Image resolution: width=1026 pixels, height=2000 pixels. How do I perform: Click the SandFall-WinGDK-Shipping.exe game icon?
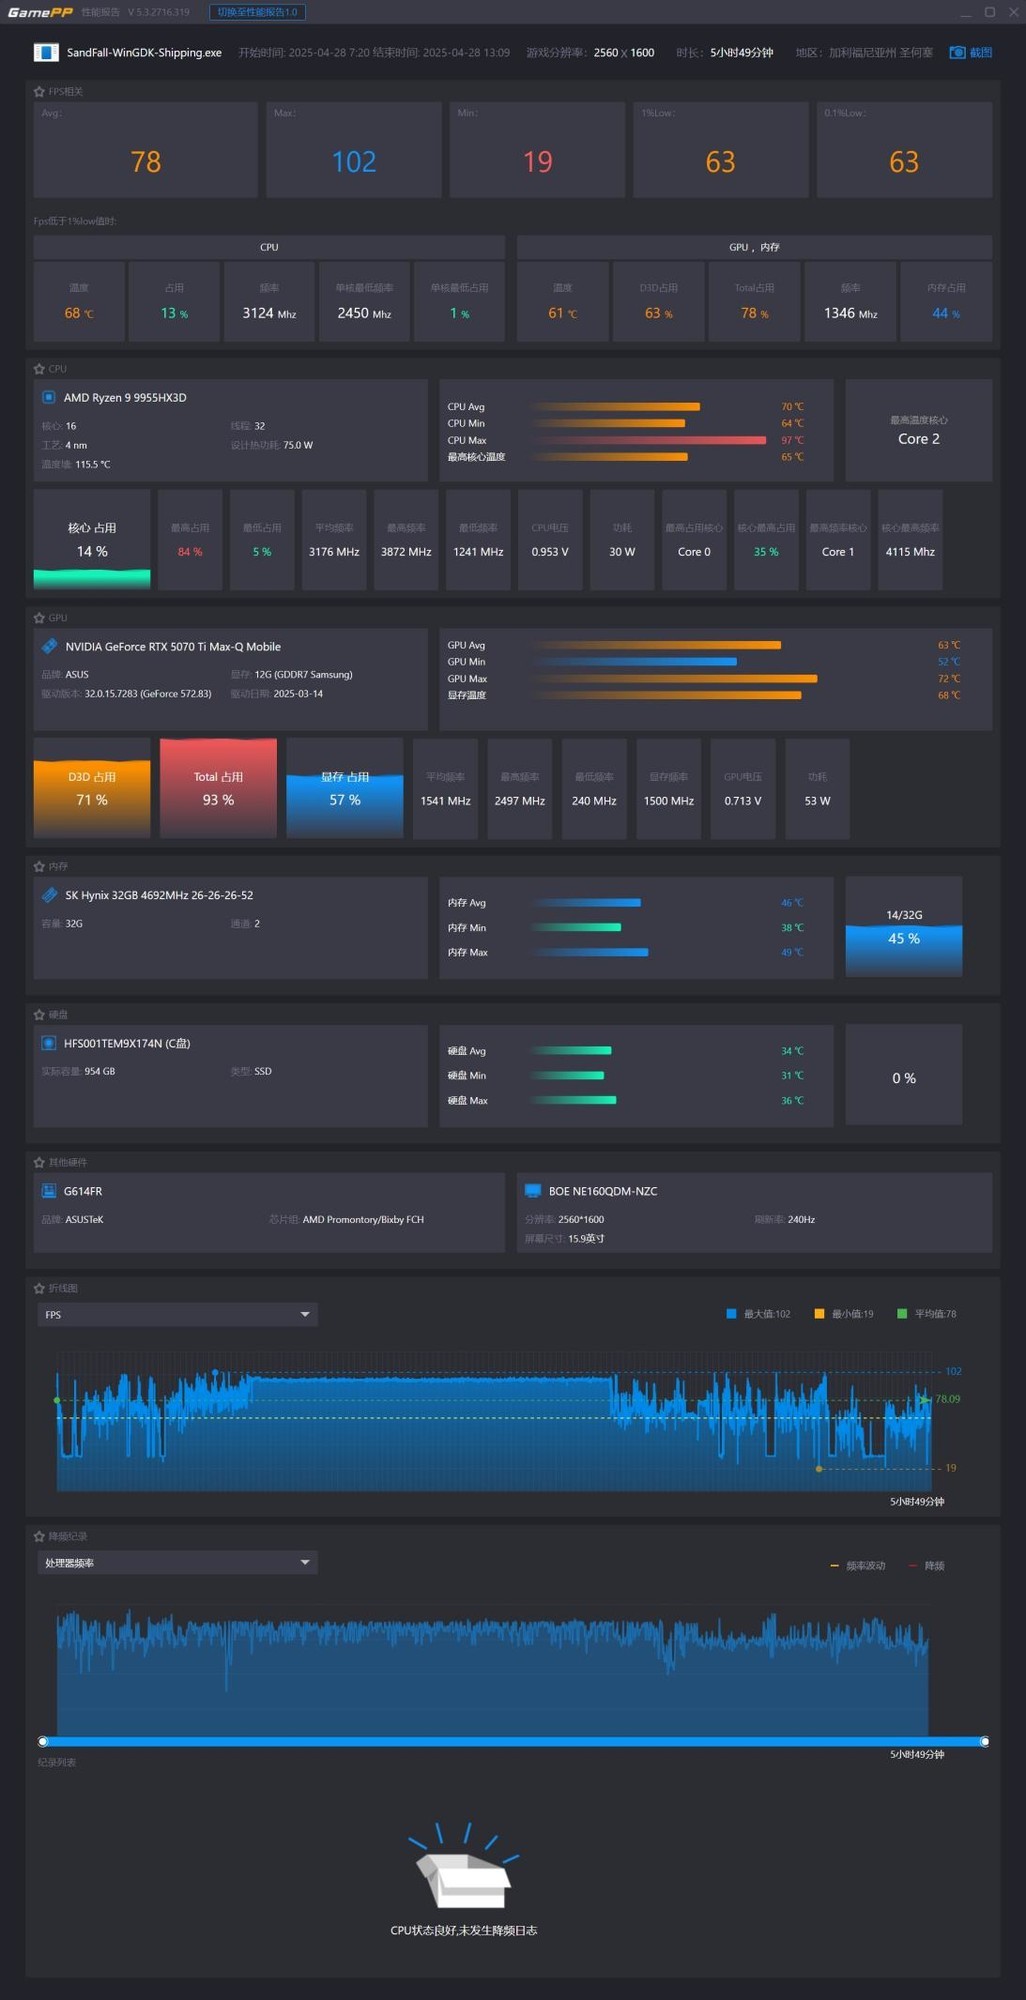[46, 53]
